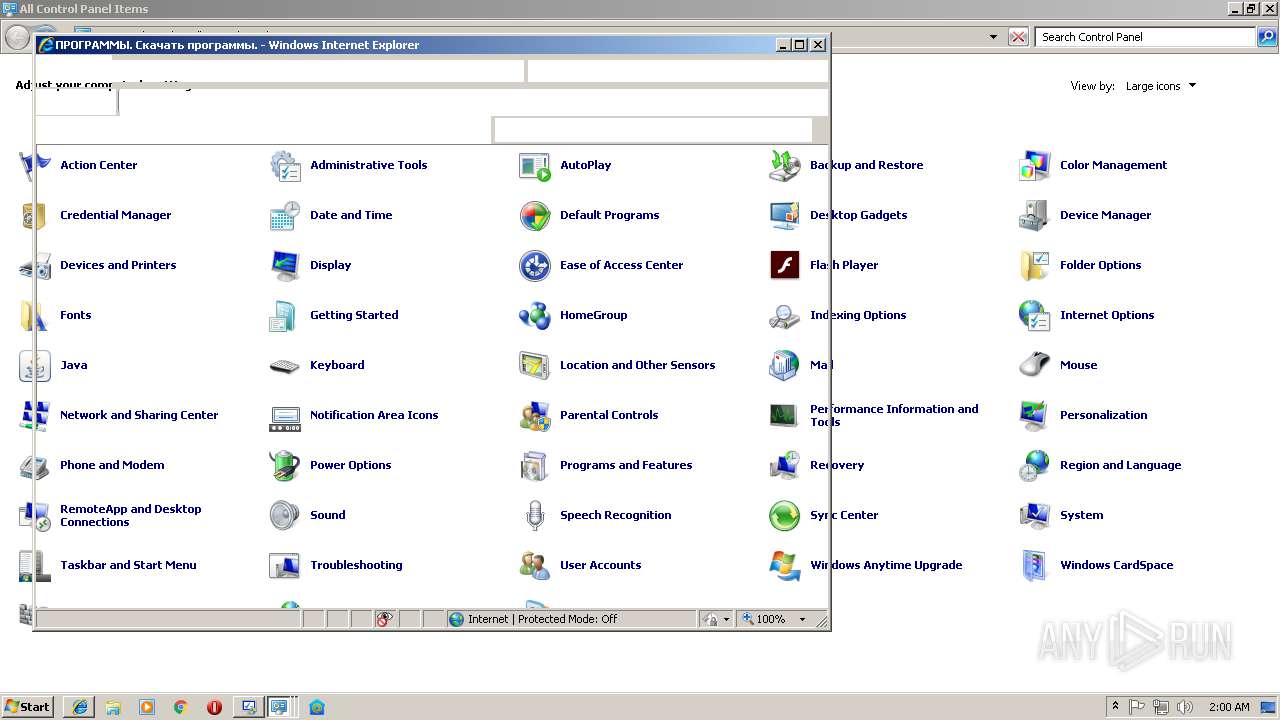Open the Network and Sharing Center link
1280x720 pixels.
139,415
